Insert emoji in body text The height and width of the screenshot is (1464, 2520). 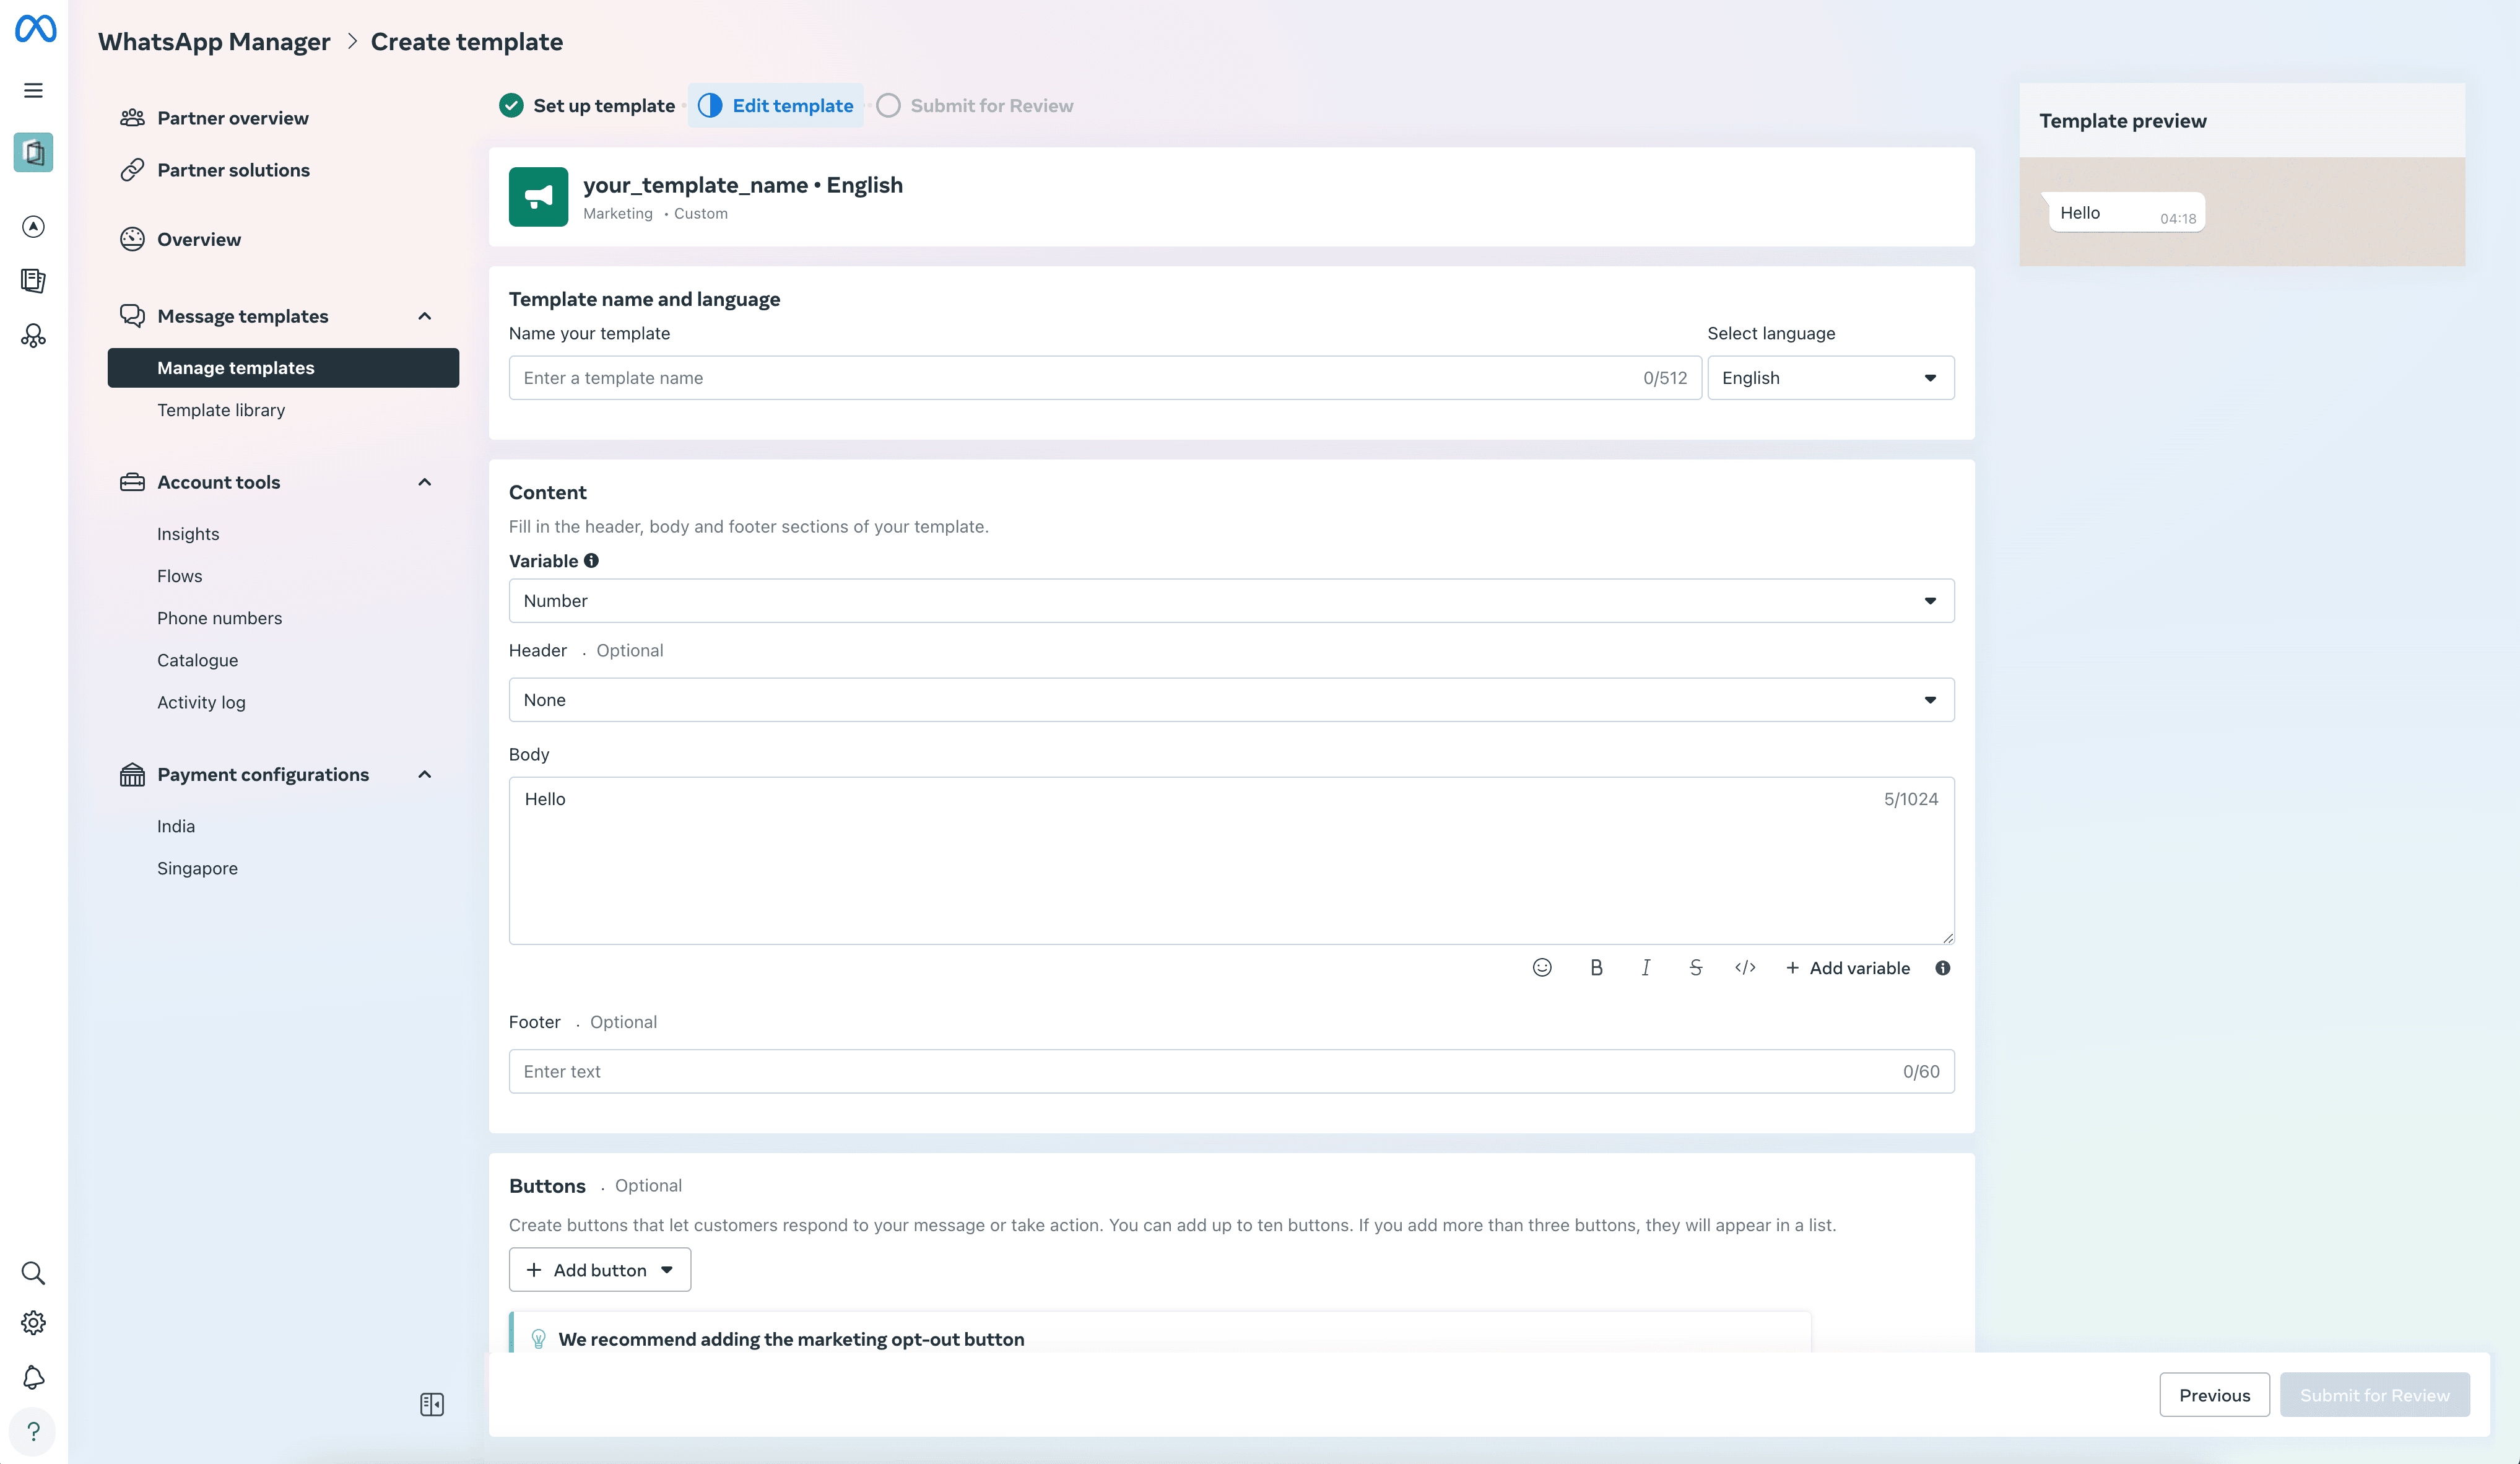(x=1542, y=967)
